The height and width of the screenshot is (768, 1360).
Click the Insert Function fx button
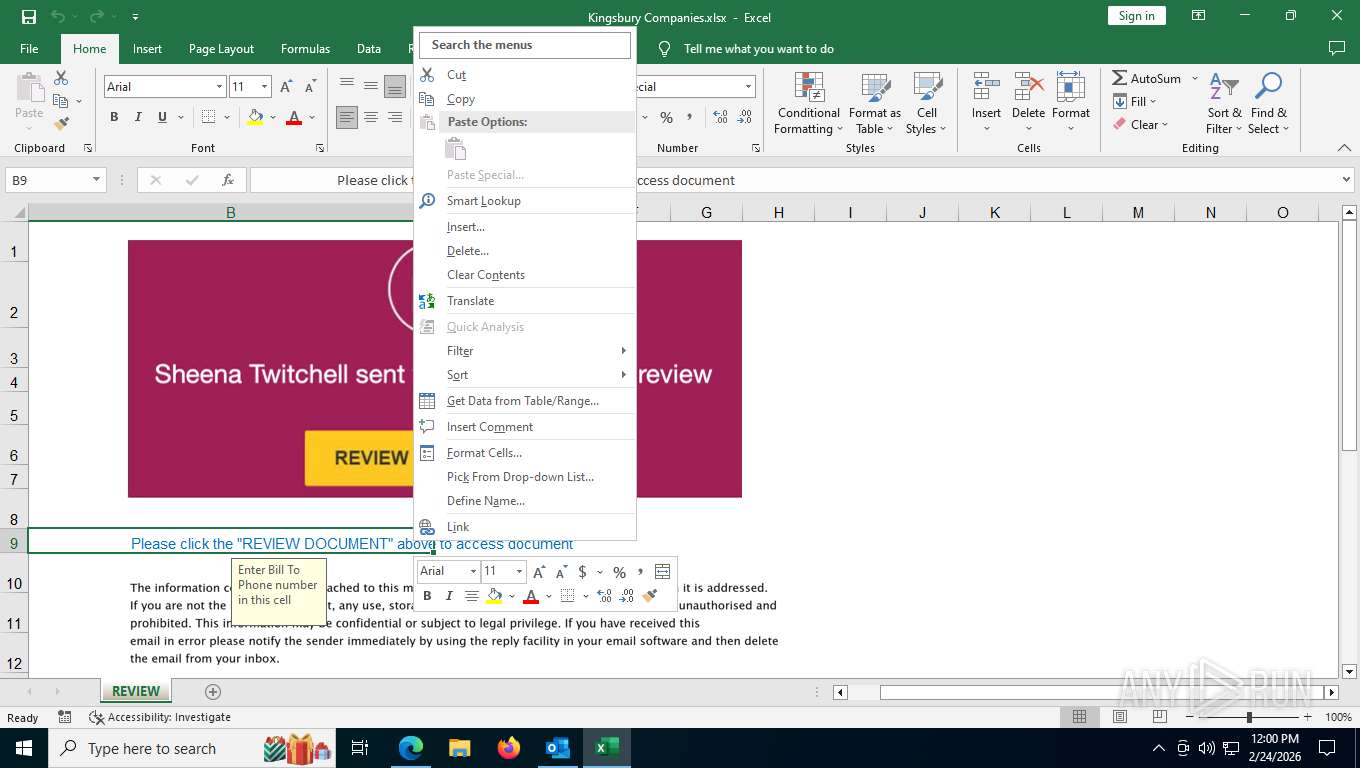(x=228, y=180)
